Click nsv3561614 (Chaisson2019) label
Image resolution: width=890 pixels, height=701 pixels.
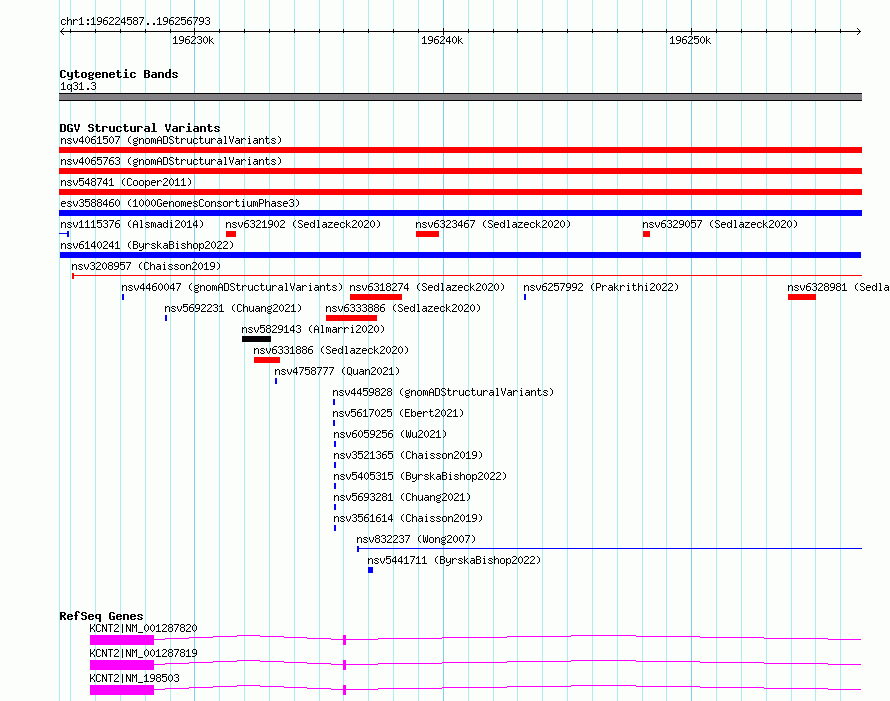coord(408,518)
